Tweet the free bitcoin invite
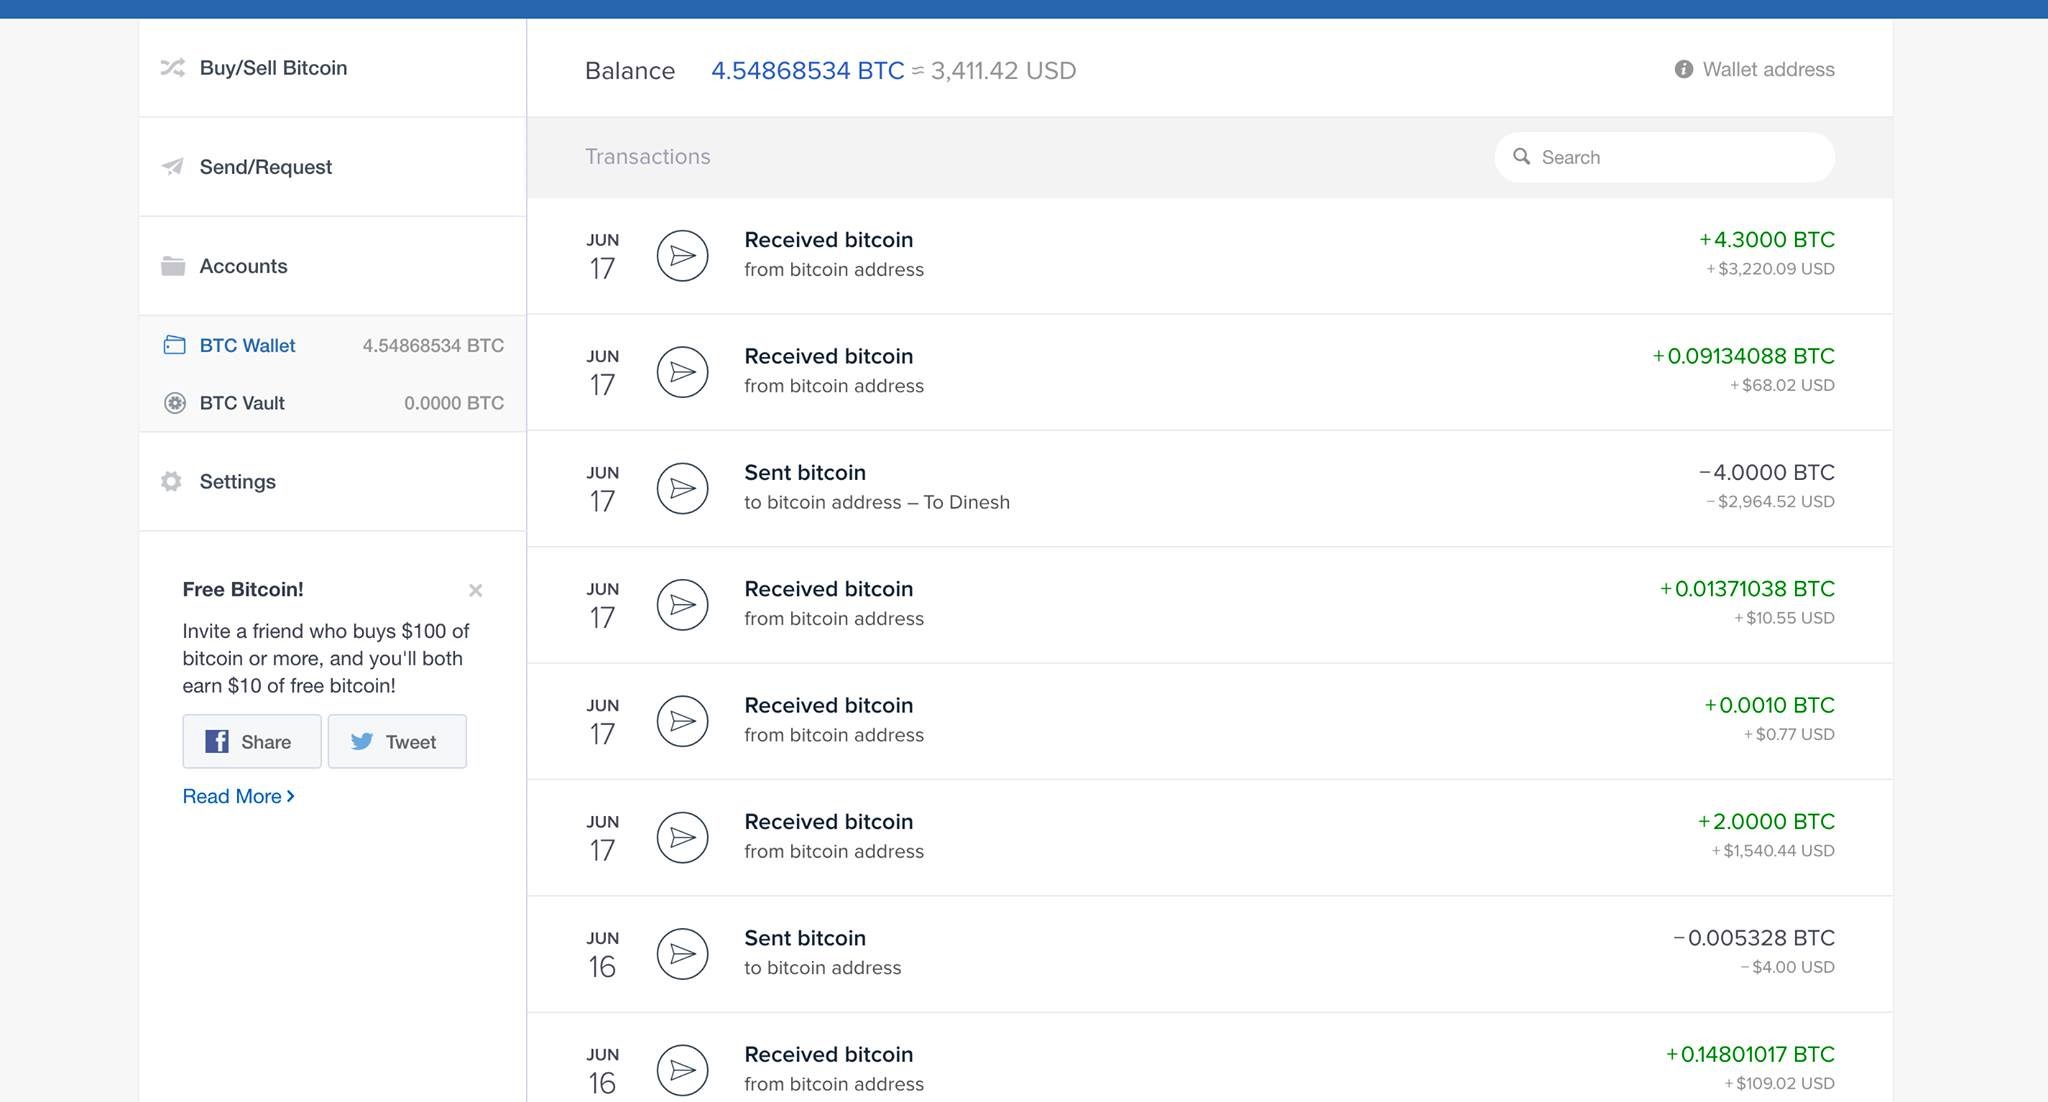 coord(397,741)
